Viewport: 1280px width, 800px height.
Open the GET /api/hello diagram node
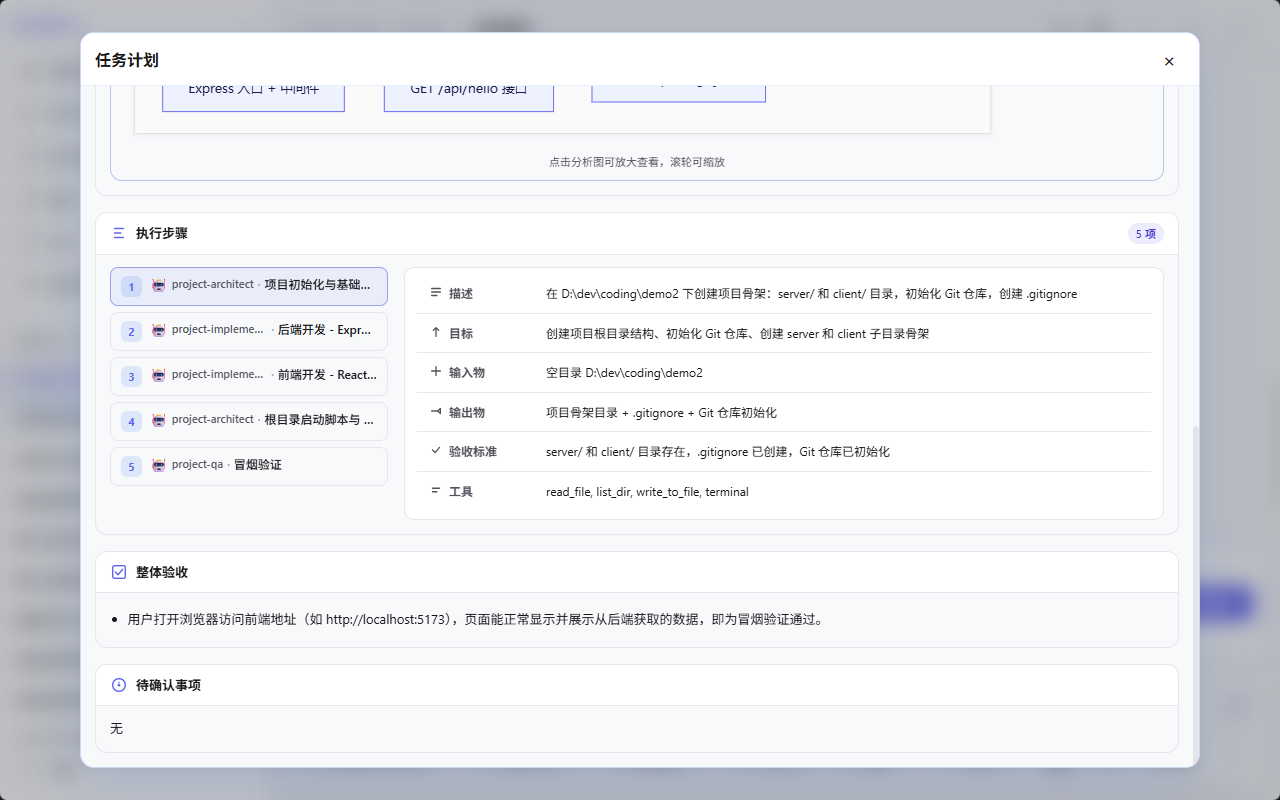(468, 98)
